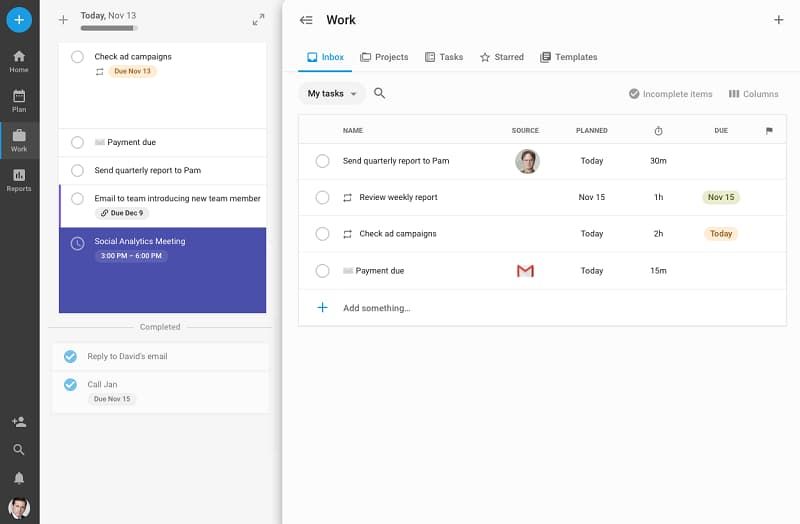This screenshot has width=800, height=524.
Task: Mark Check ad campaigns complete in Today list
Action: point(77,57)
